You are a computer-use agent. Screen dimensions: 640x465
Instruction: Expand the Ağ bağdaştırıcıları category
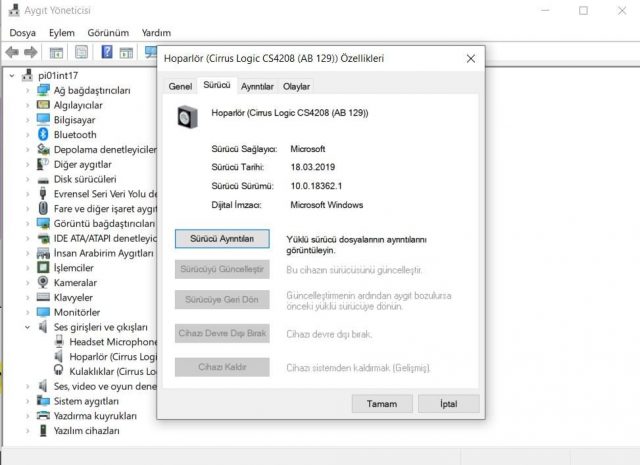27,91
